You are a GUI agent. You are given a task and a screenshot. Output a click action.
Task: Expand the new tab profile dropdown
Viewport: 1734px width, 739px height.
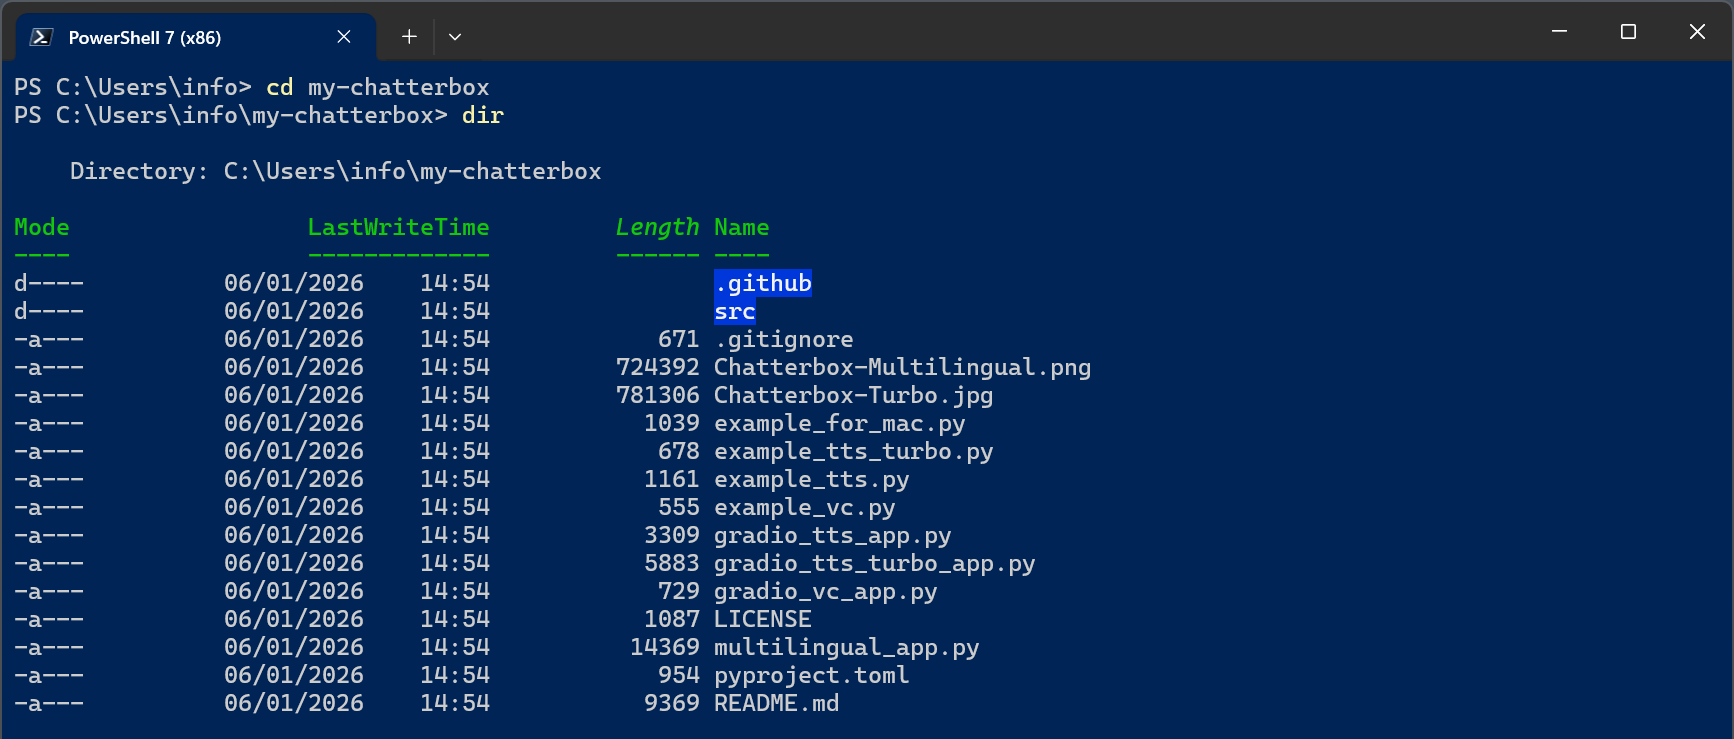455,37
